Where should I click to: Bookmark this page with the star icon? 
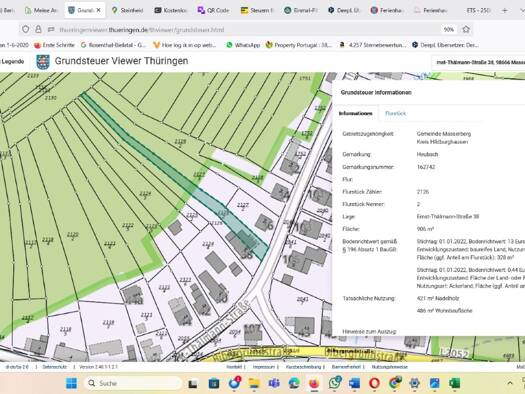pos(466,29)
